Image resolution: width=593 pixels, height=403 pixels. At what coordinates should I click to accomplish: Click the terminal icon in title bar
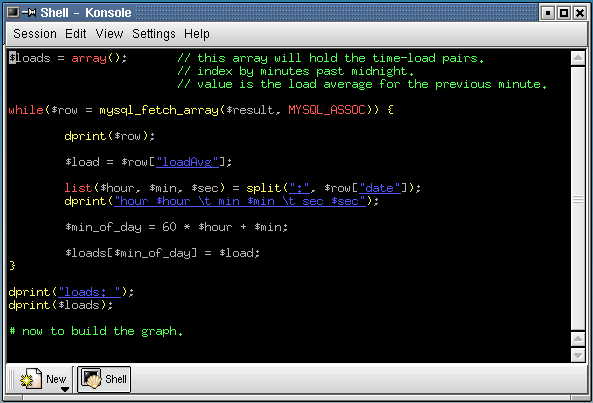click(x=12, y=12)
